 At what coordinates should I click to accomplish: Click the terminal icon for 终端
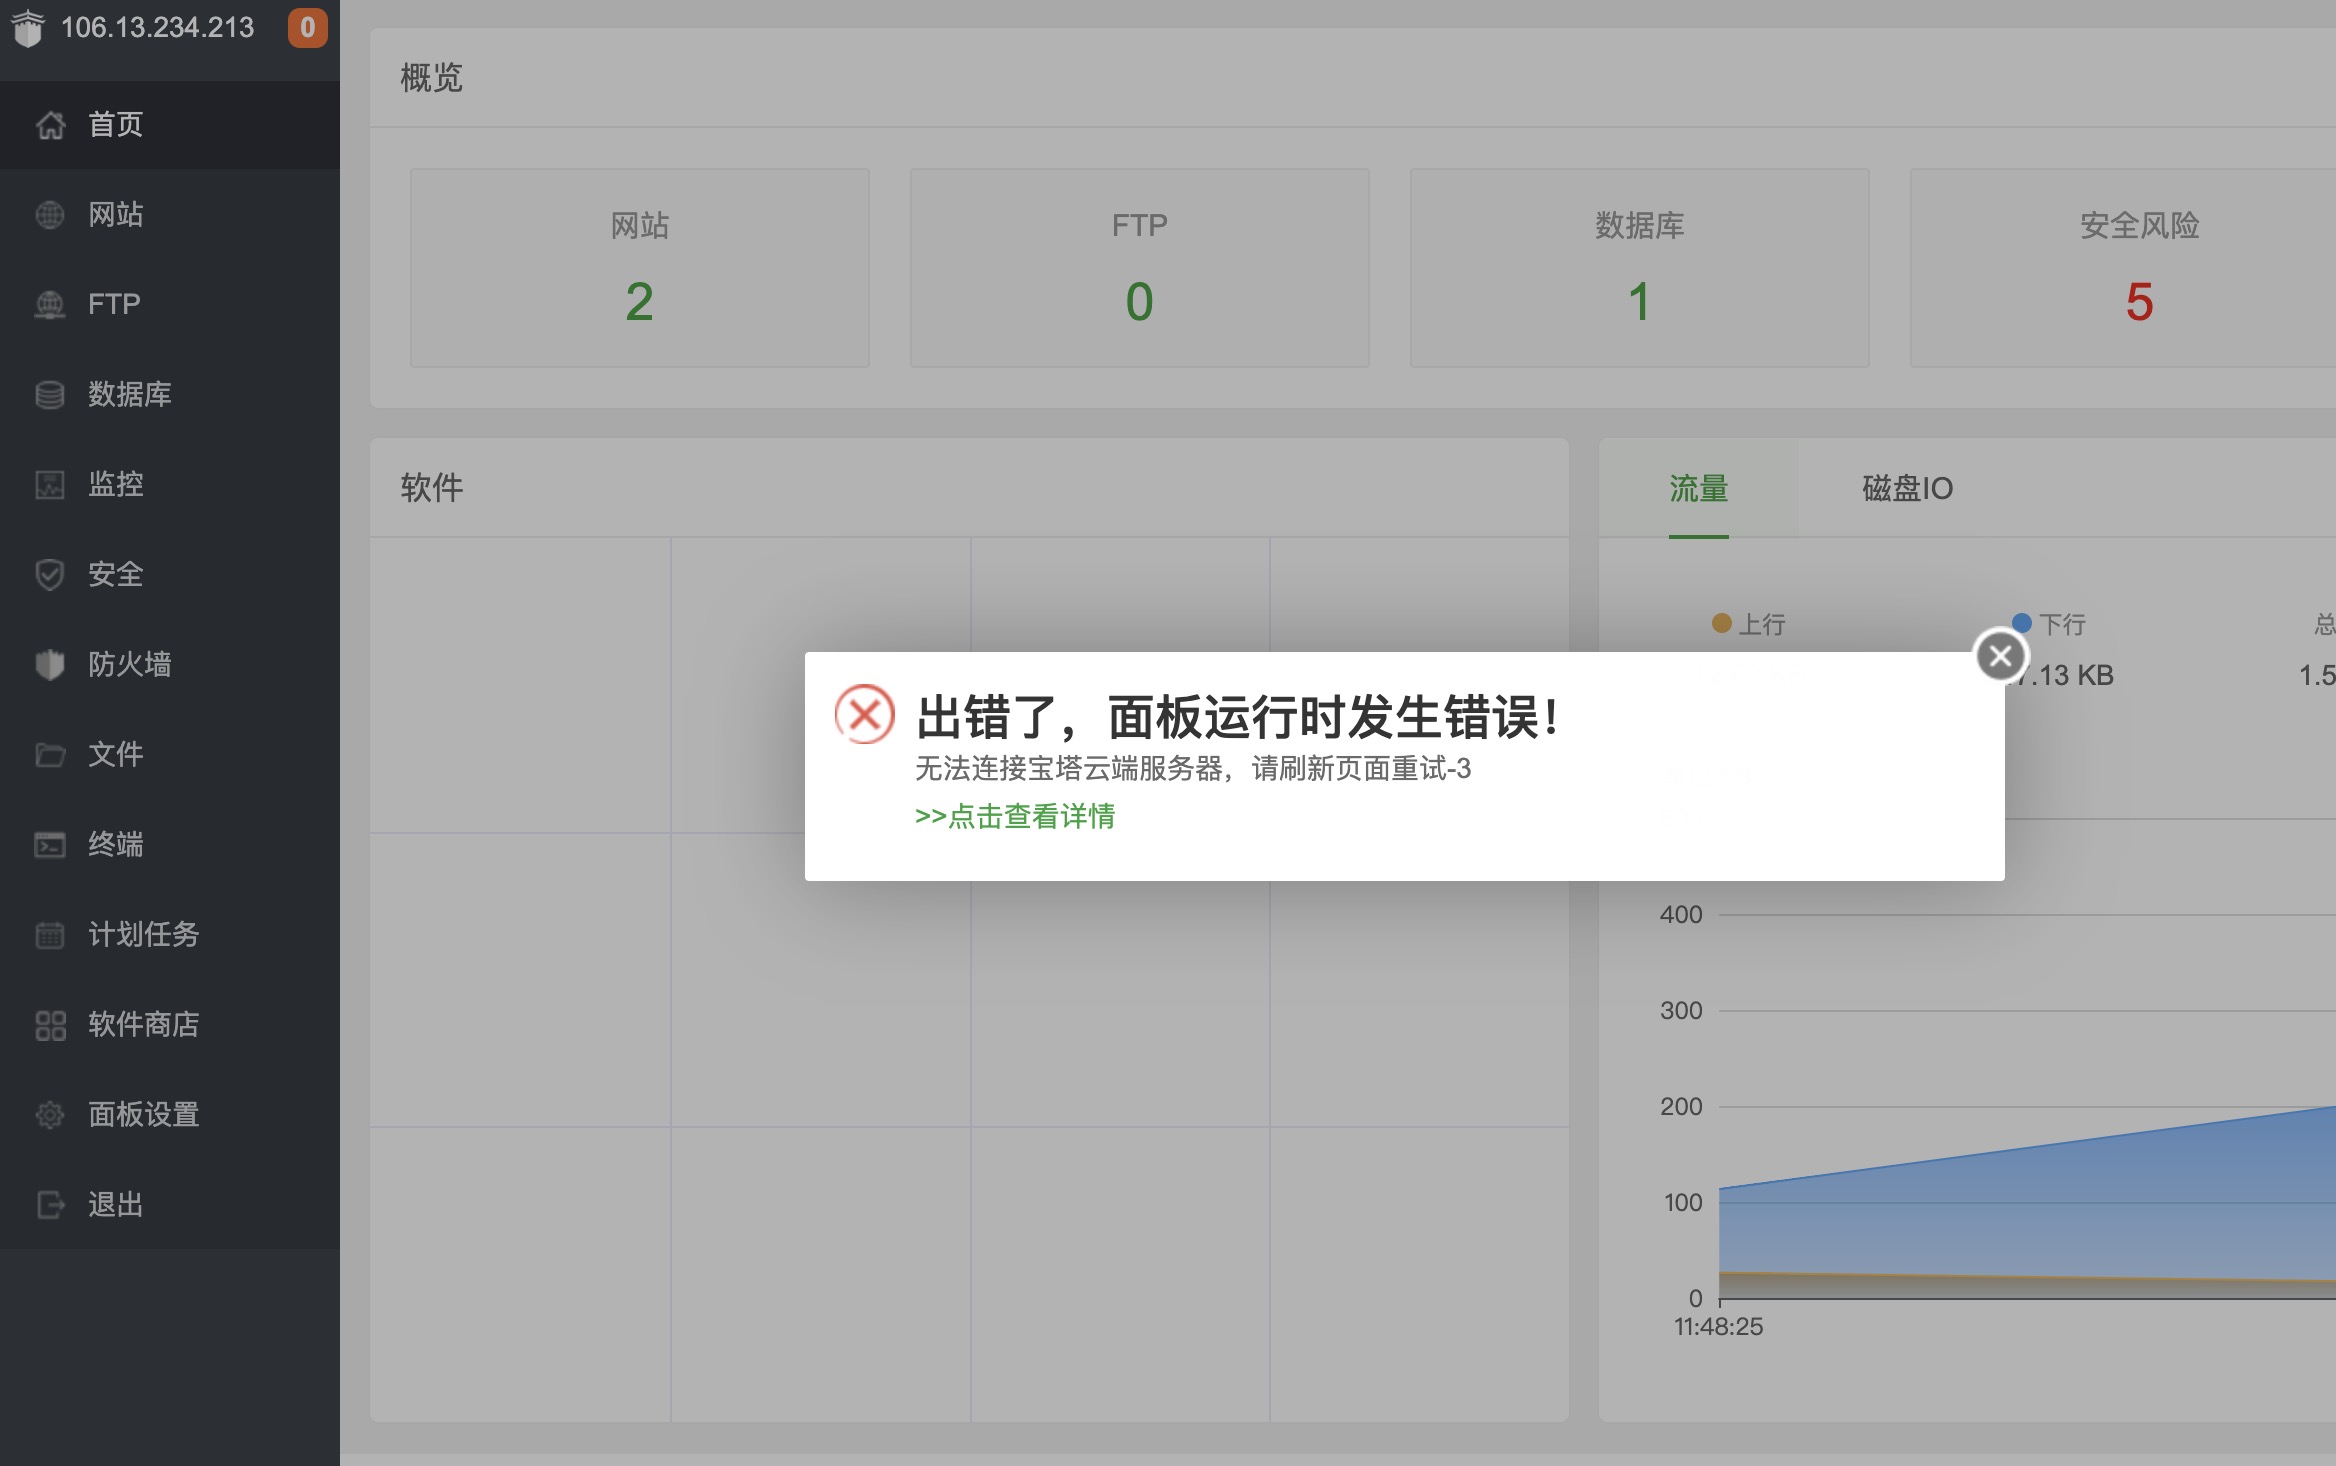(x=50, y=845)
